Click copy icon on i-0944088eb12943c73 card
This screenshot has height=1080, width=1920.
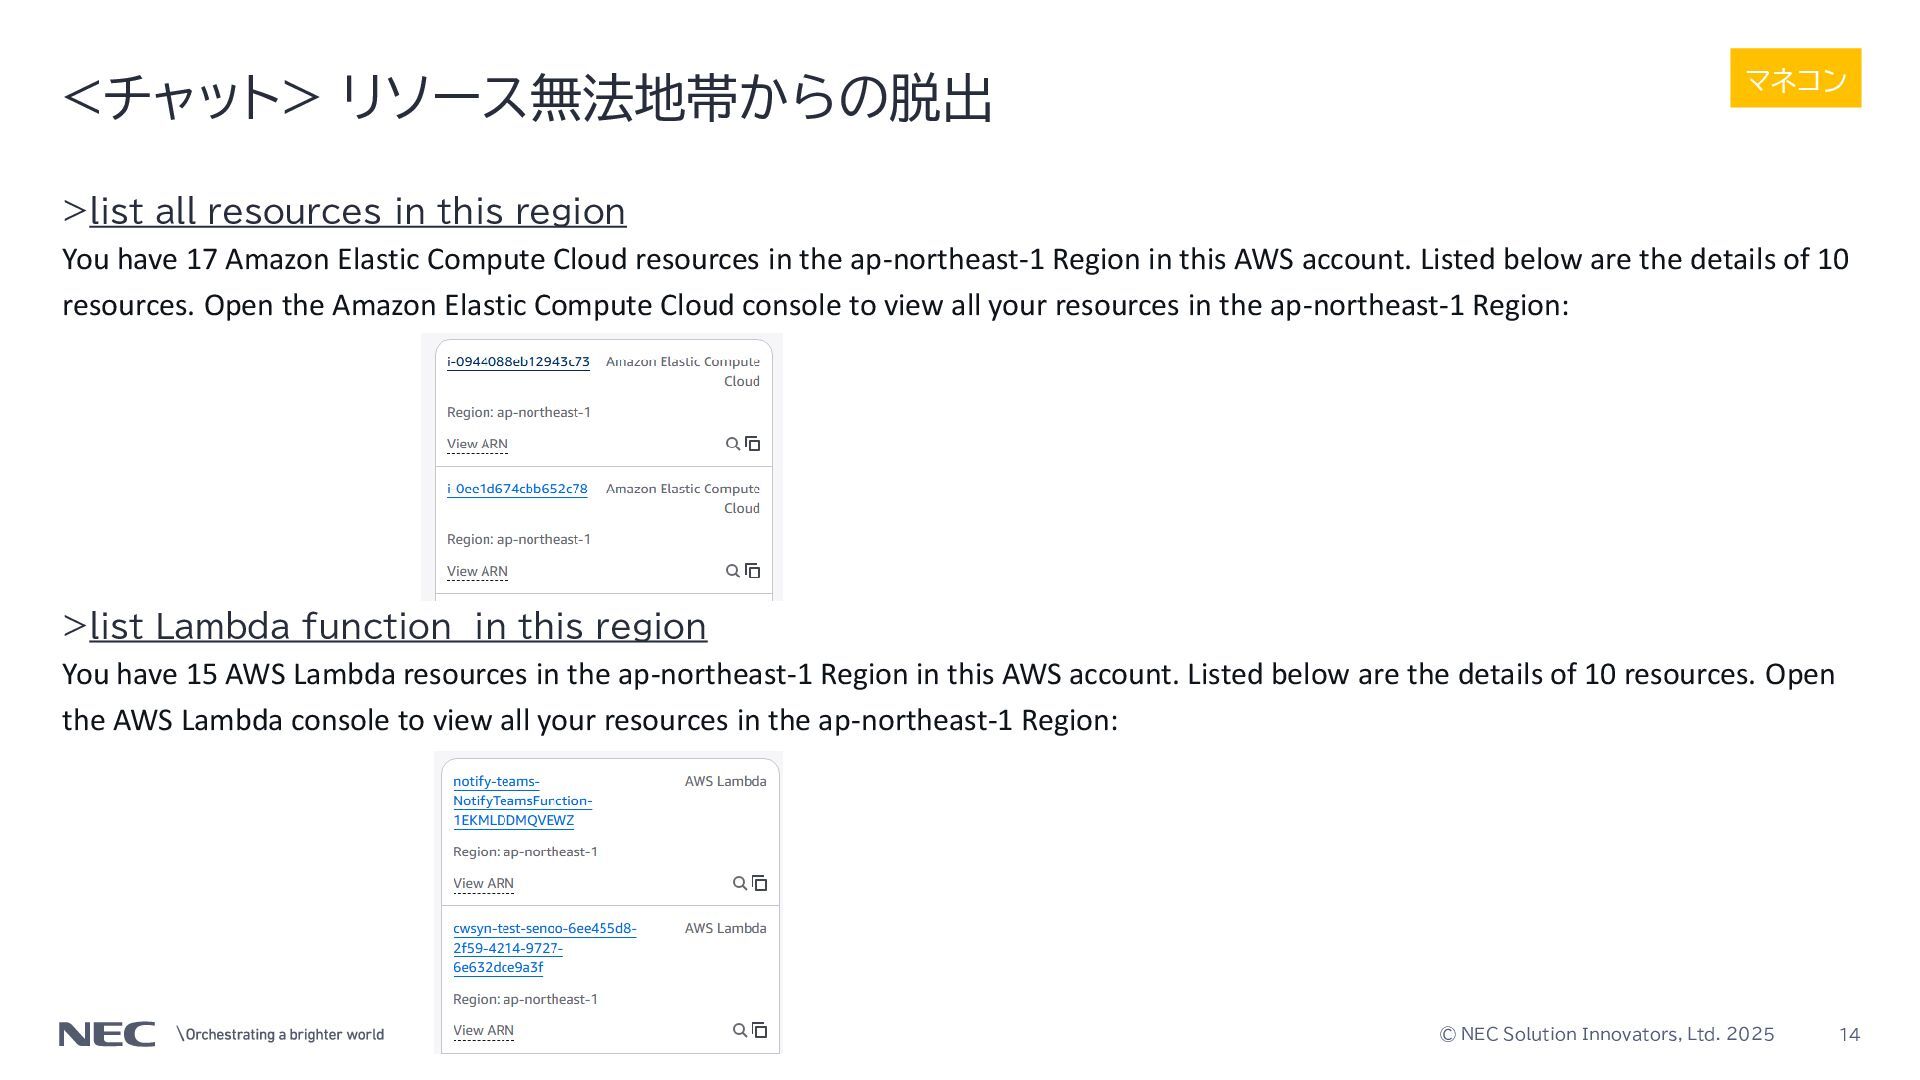753,444
